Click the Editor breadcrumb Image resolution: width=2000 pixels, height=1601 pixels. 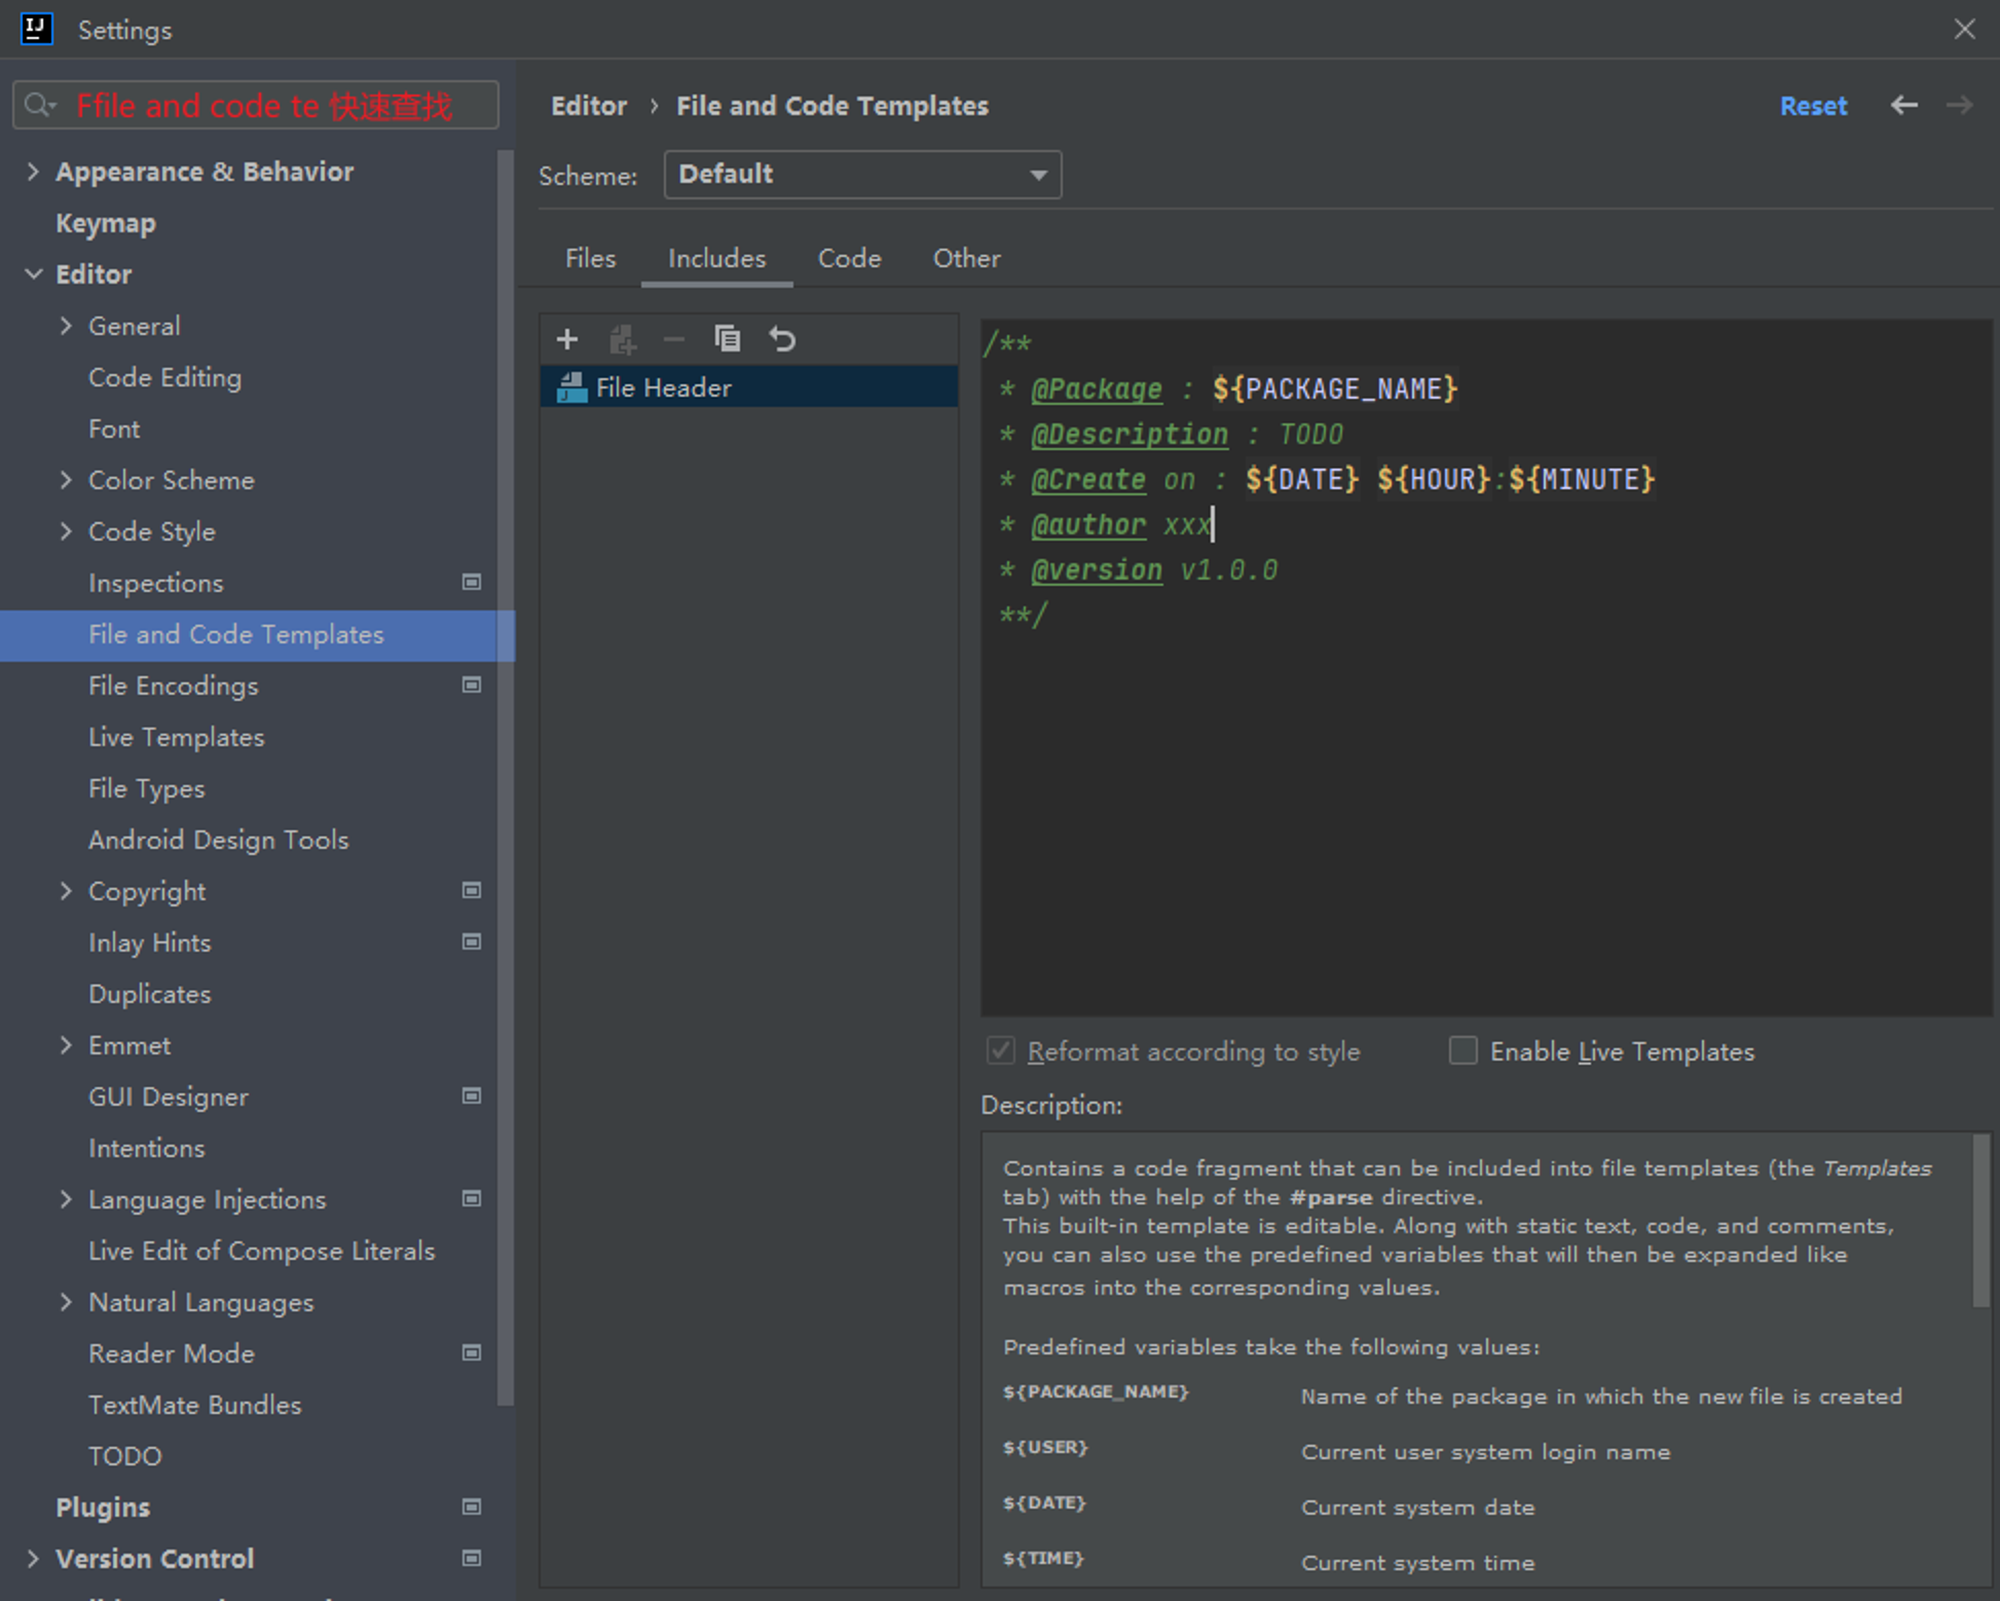point(589,106)
